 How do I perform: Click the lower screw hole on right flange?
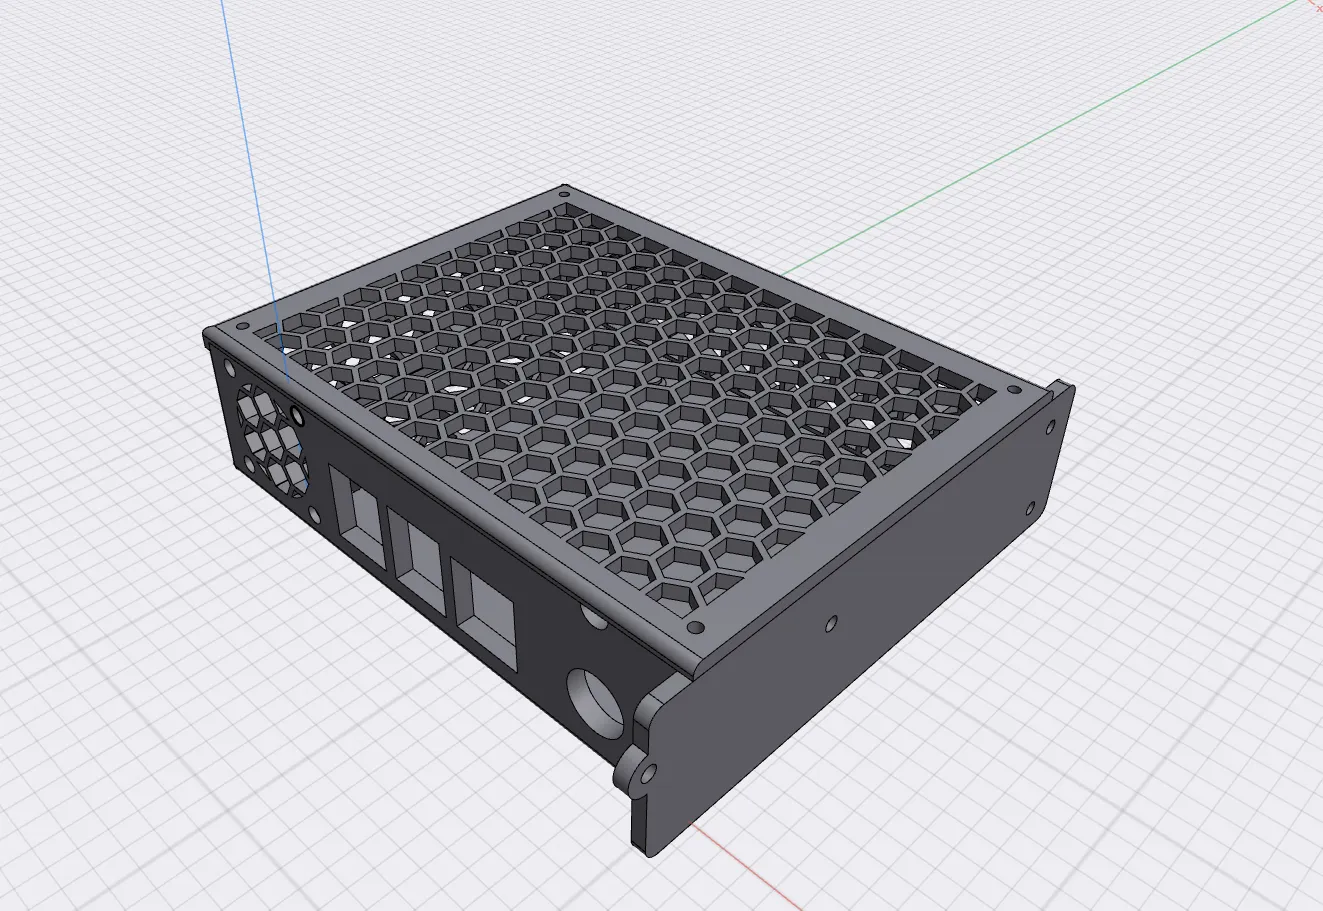pos(1031,507)
